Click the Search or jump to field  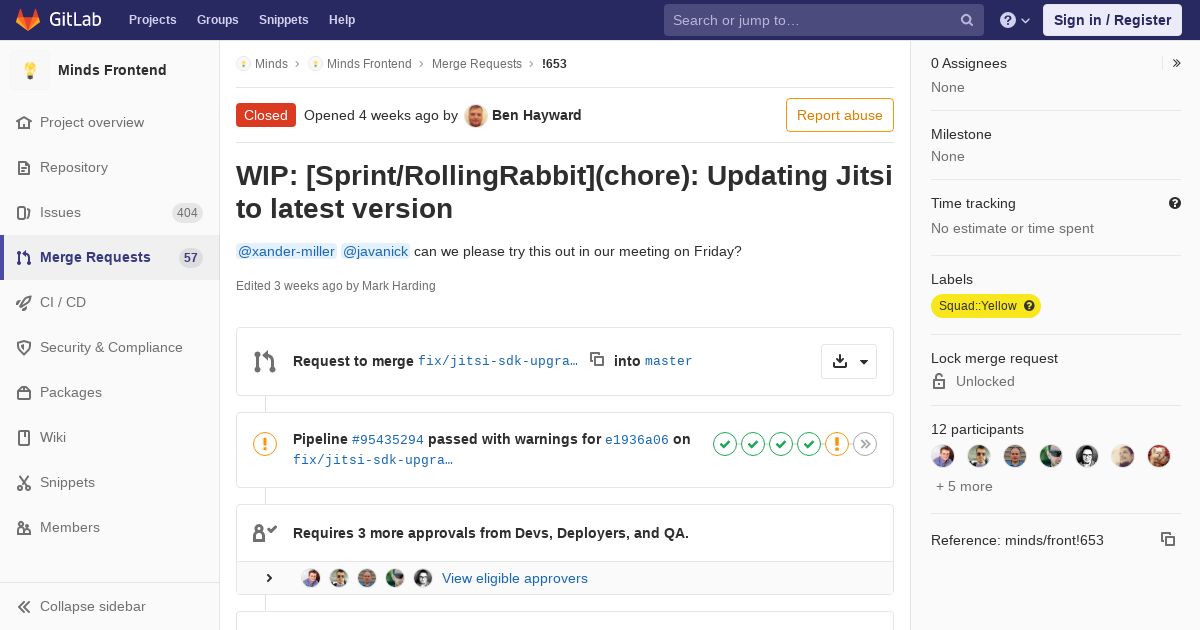[x=824, y=20]
